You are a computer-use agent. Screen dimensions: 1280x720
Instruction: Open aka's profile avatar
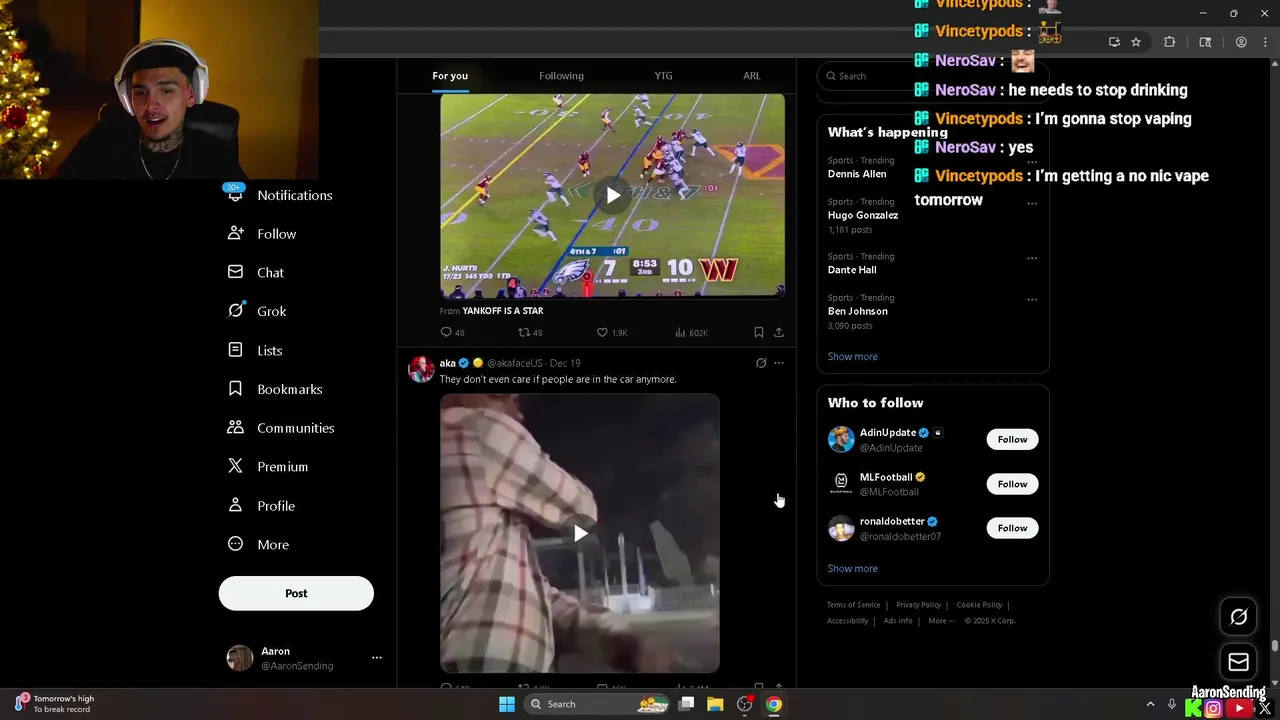pos(421,369)
